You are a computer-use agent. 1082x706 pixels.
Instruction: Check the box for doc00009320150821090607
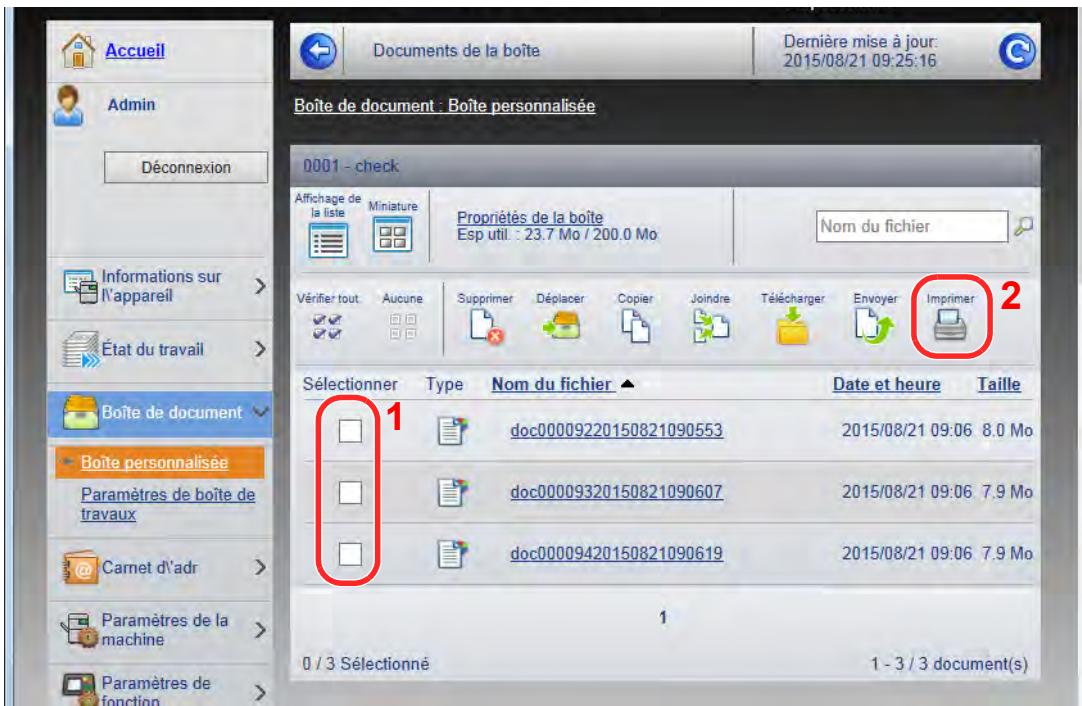[350, 493]
